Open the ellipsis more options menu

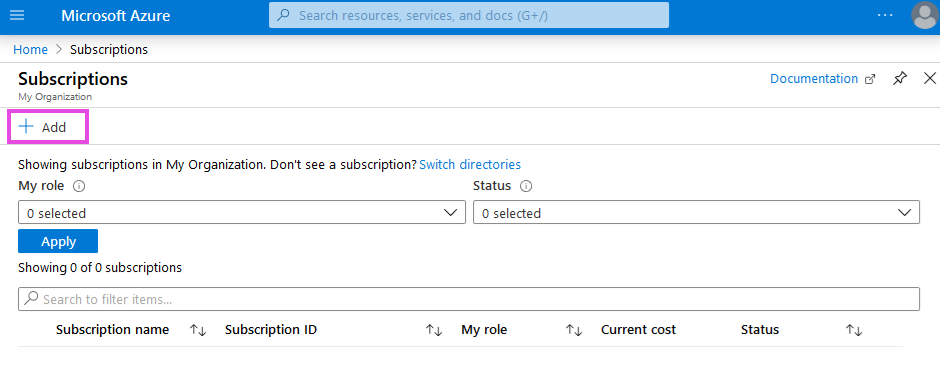885,15
